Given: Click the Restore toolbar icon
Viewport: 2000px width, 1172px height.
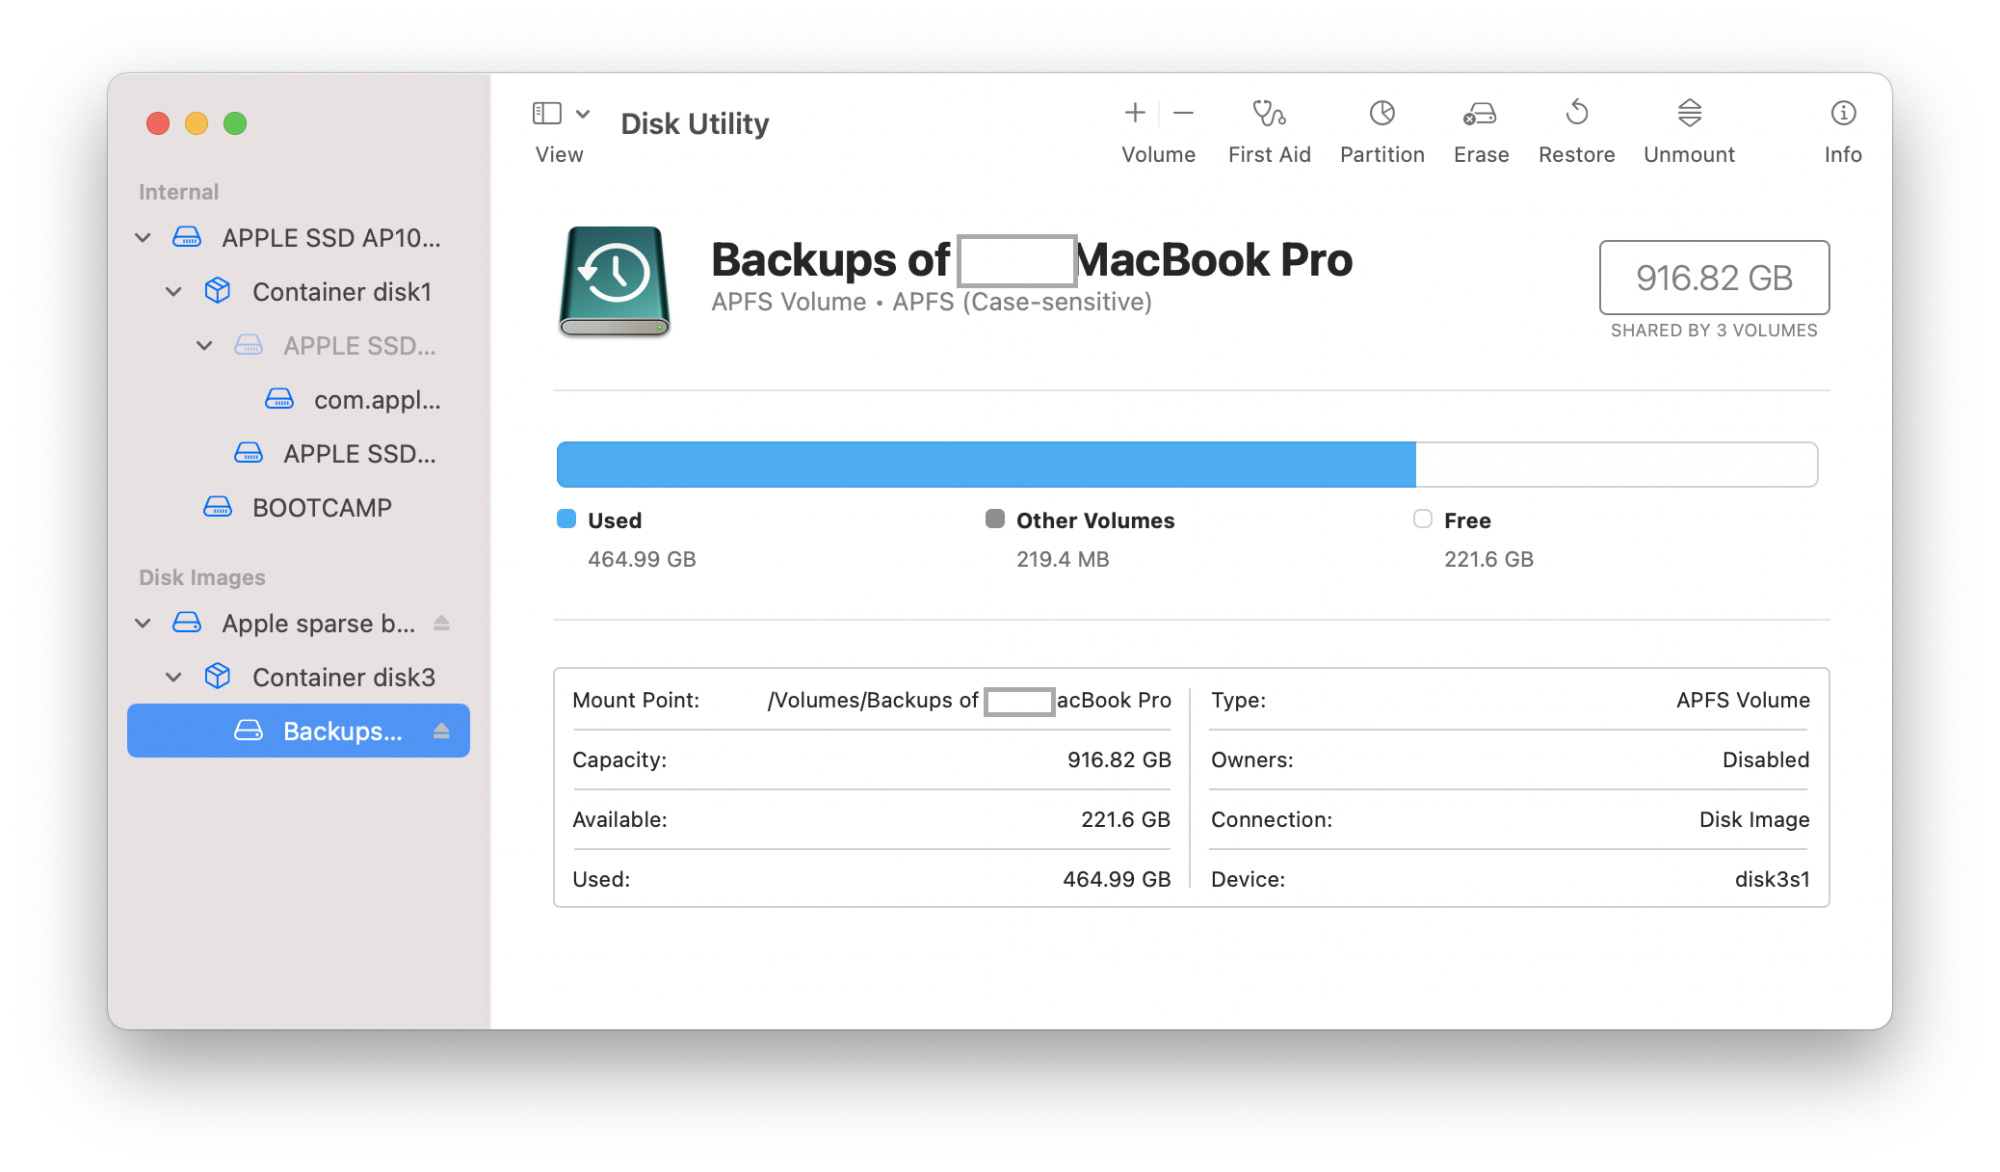Looking at the screenshot, I should click(x=1576, y=115).
